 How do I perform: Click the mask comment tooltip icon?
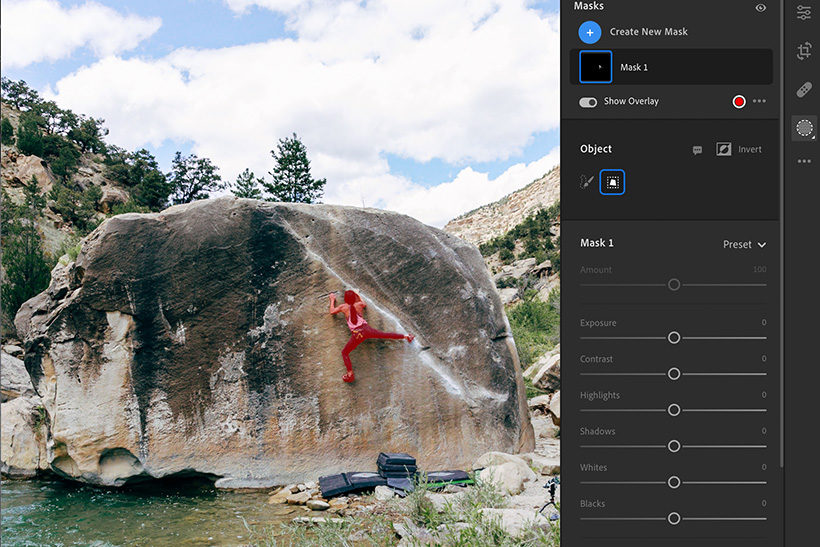pyautogui.click(x=697, y=150)
